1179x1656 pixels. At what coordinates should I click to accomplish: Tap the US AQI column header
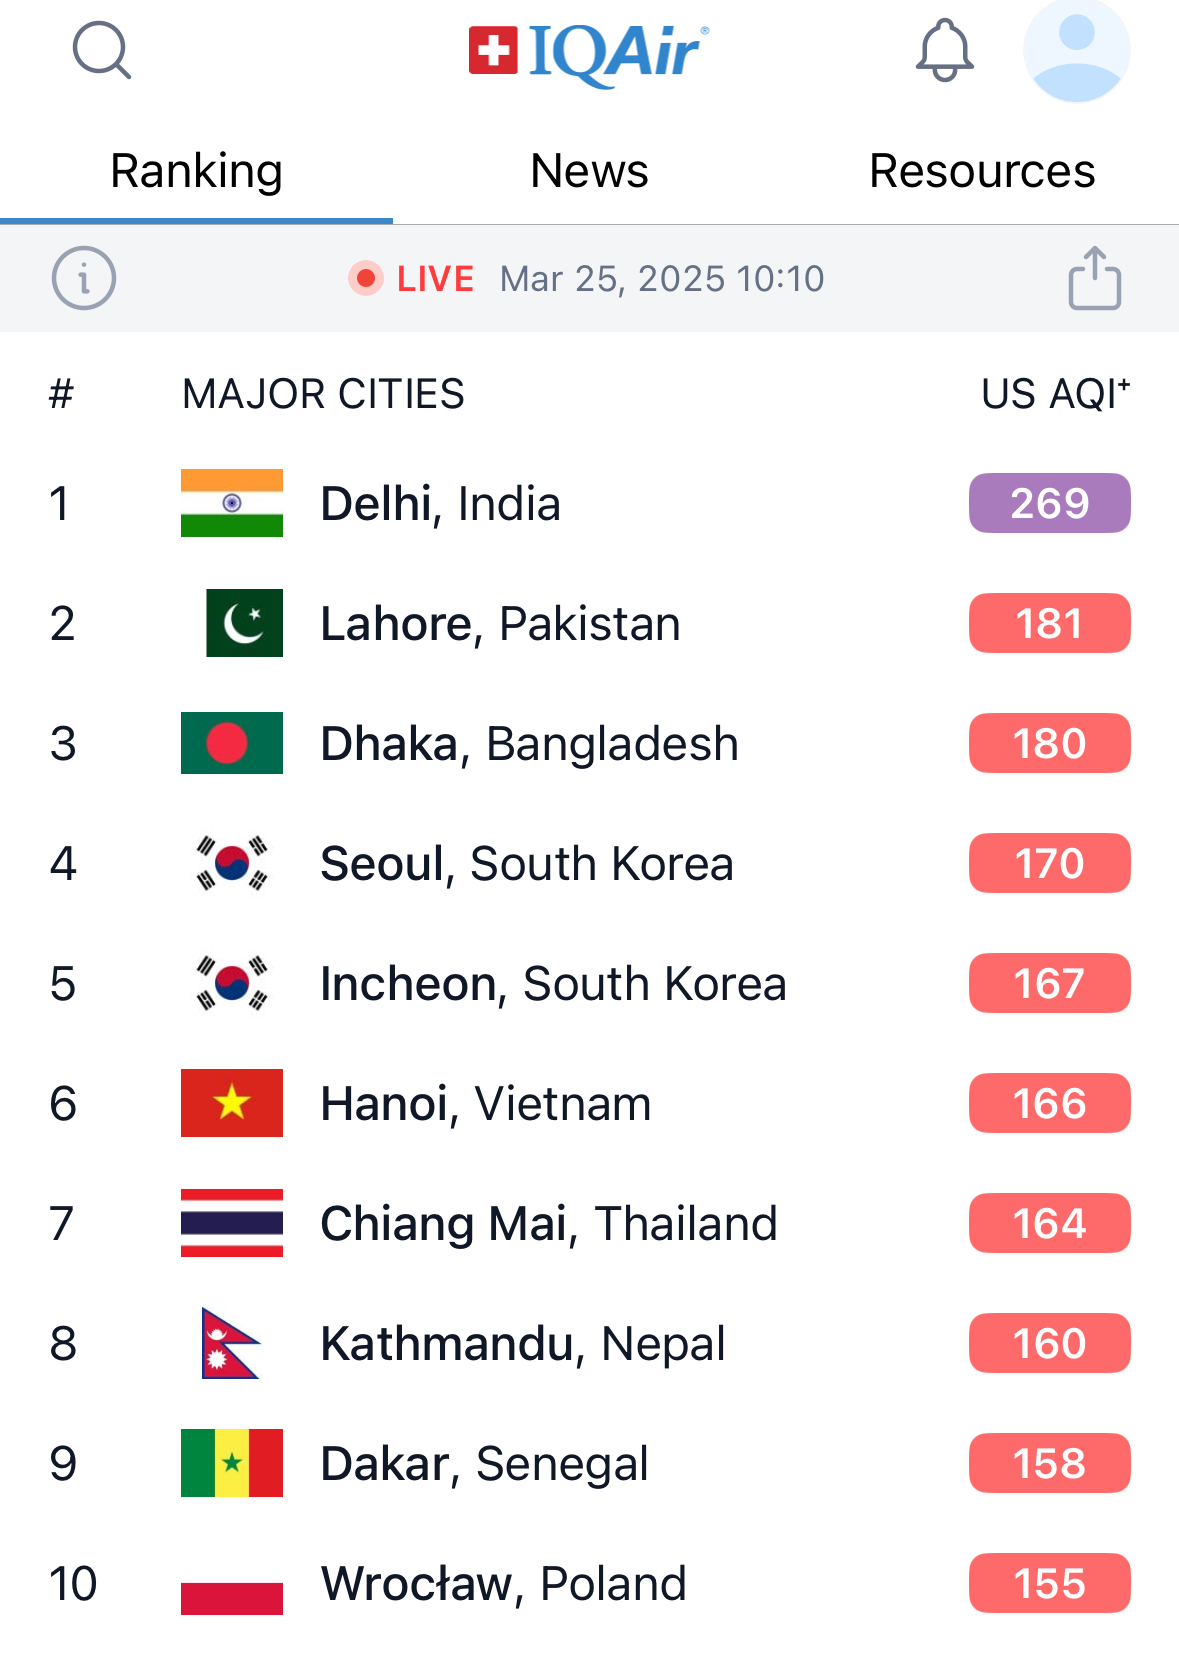click(x=1055, y=394)
